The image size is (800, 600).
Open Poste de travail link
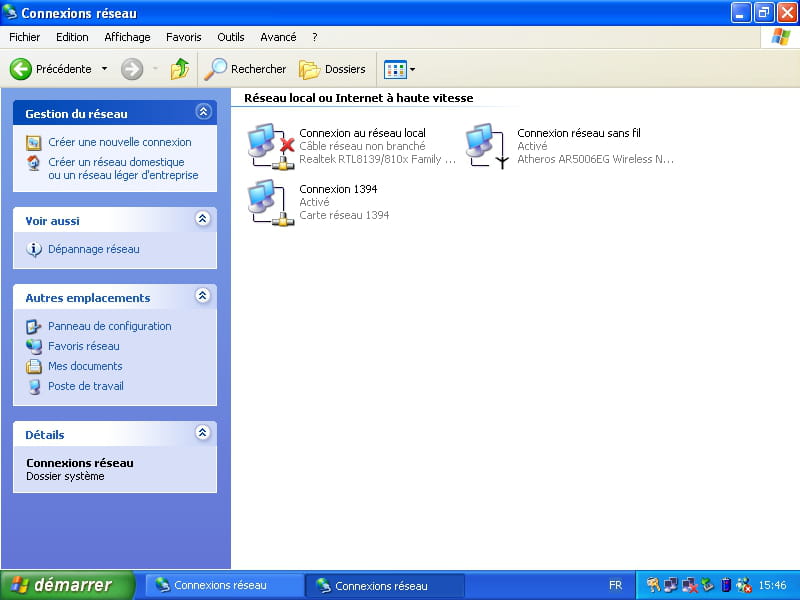click(86, 386)
